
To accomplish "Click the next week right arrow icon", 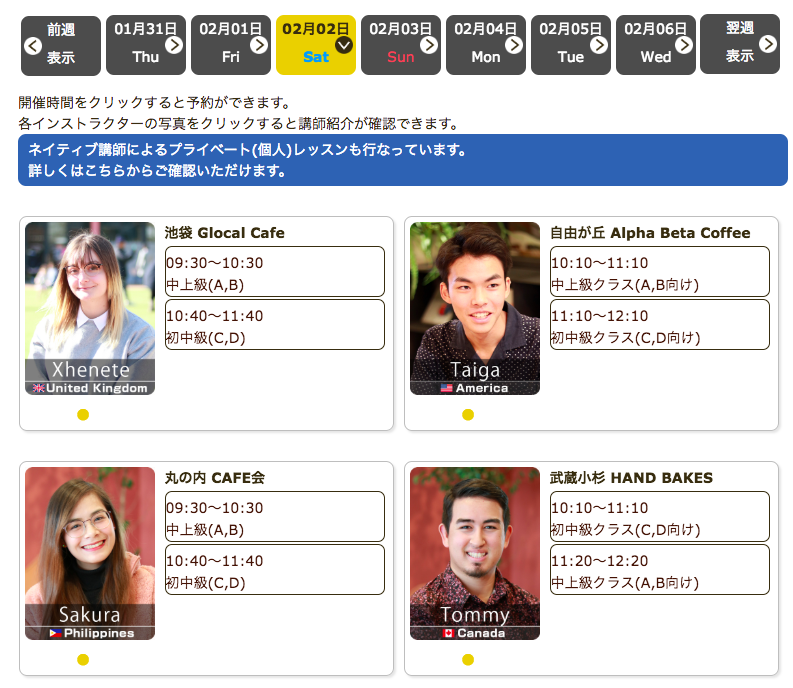I will pos(767,44).
